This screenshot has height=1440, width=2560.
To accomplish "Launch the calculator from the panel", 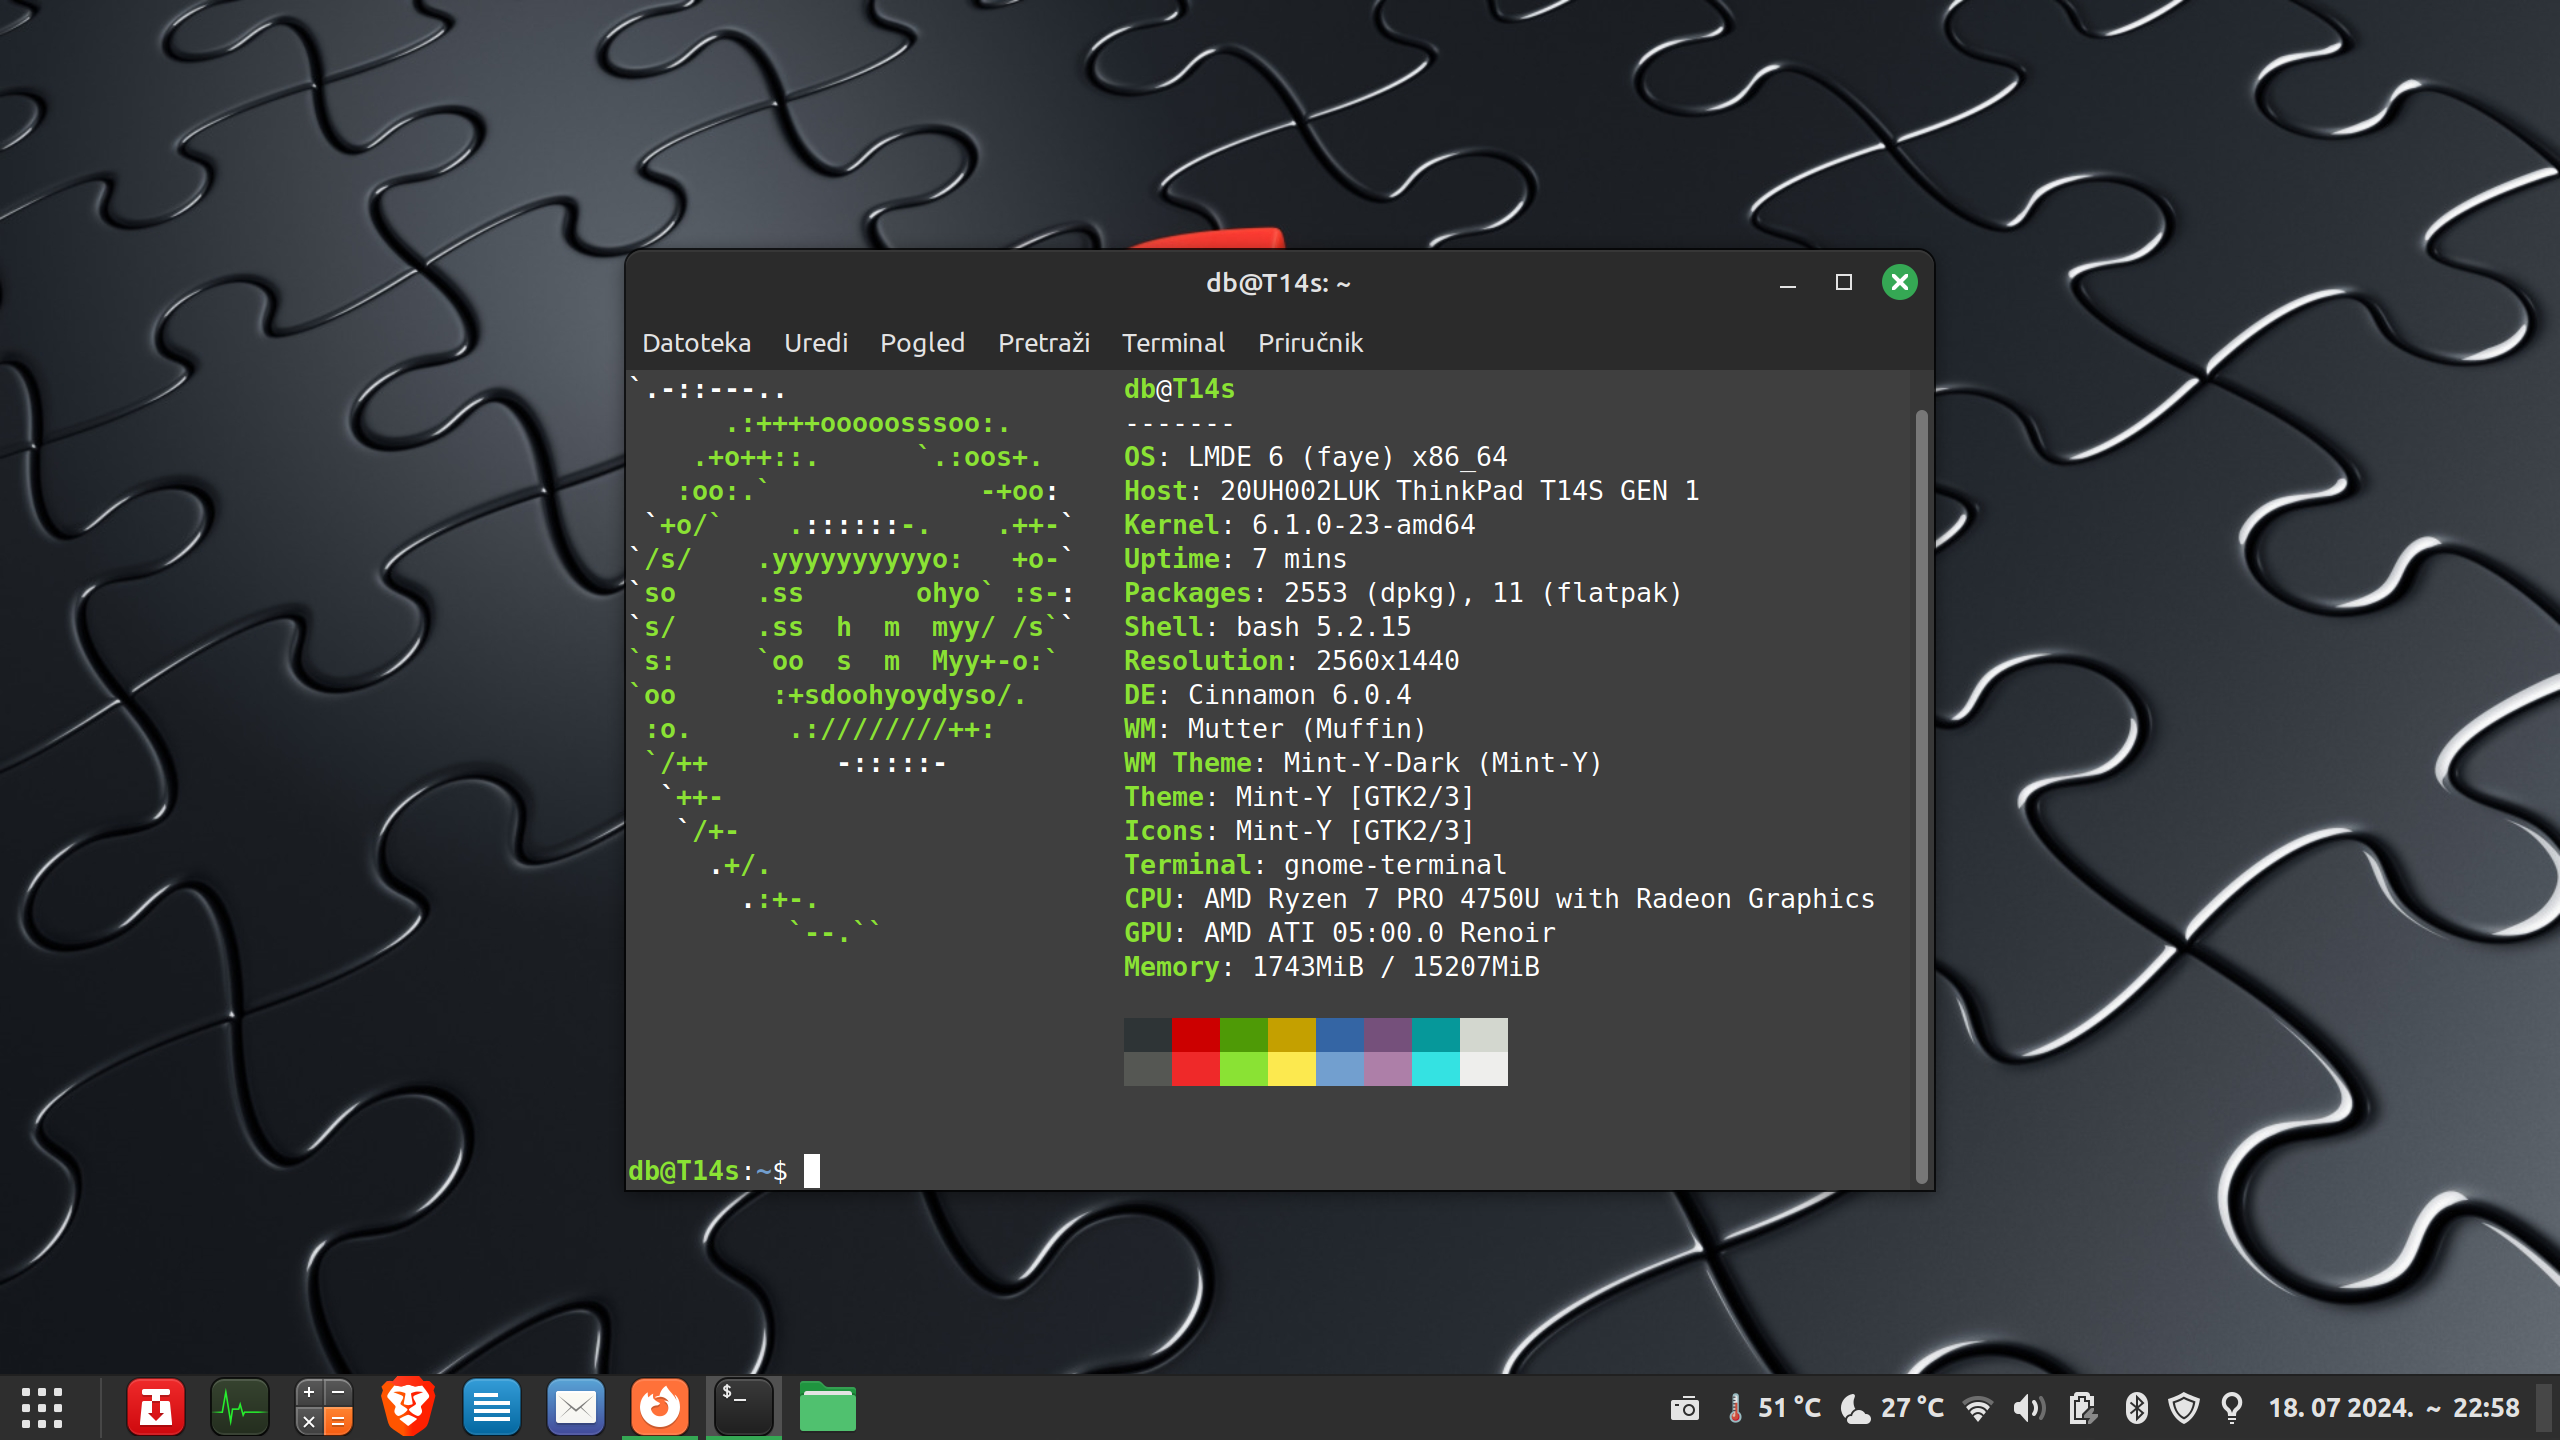I will [x=324, y=1408].
